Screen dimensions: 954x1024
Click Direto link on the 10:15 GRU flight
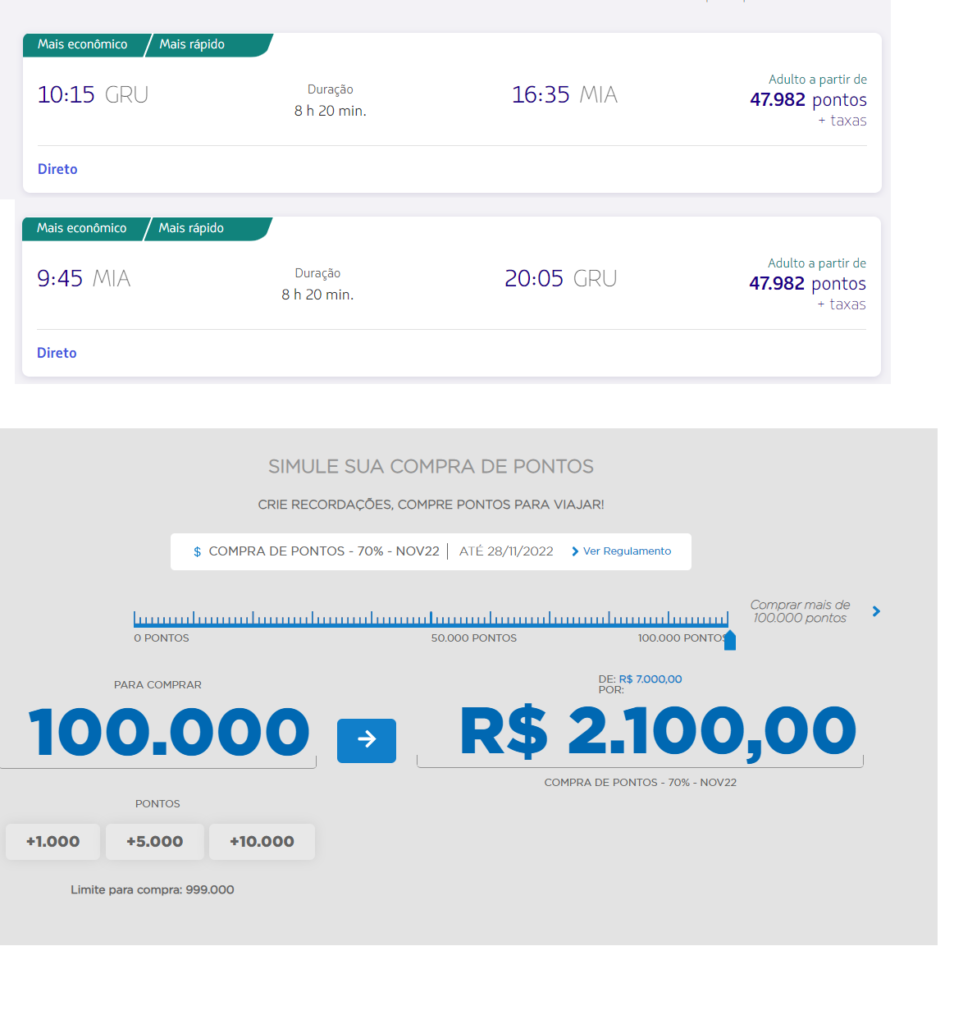tap(57, 169)
